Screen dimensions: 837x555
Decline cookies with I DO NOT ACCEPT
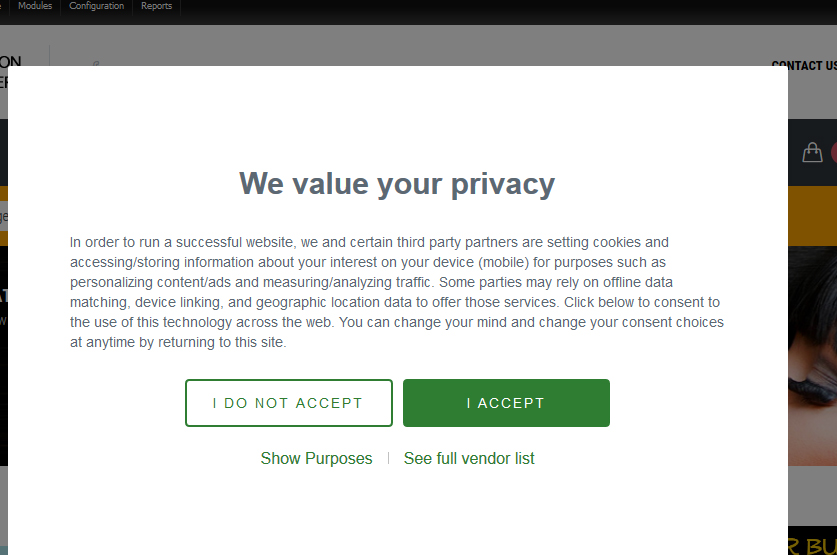[x=288, y=403]
